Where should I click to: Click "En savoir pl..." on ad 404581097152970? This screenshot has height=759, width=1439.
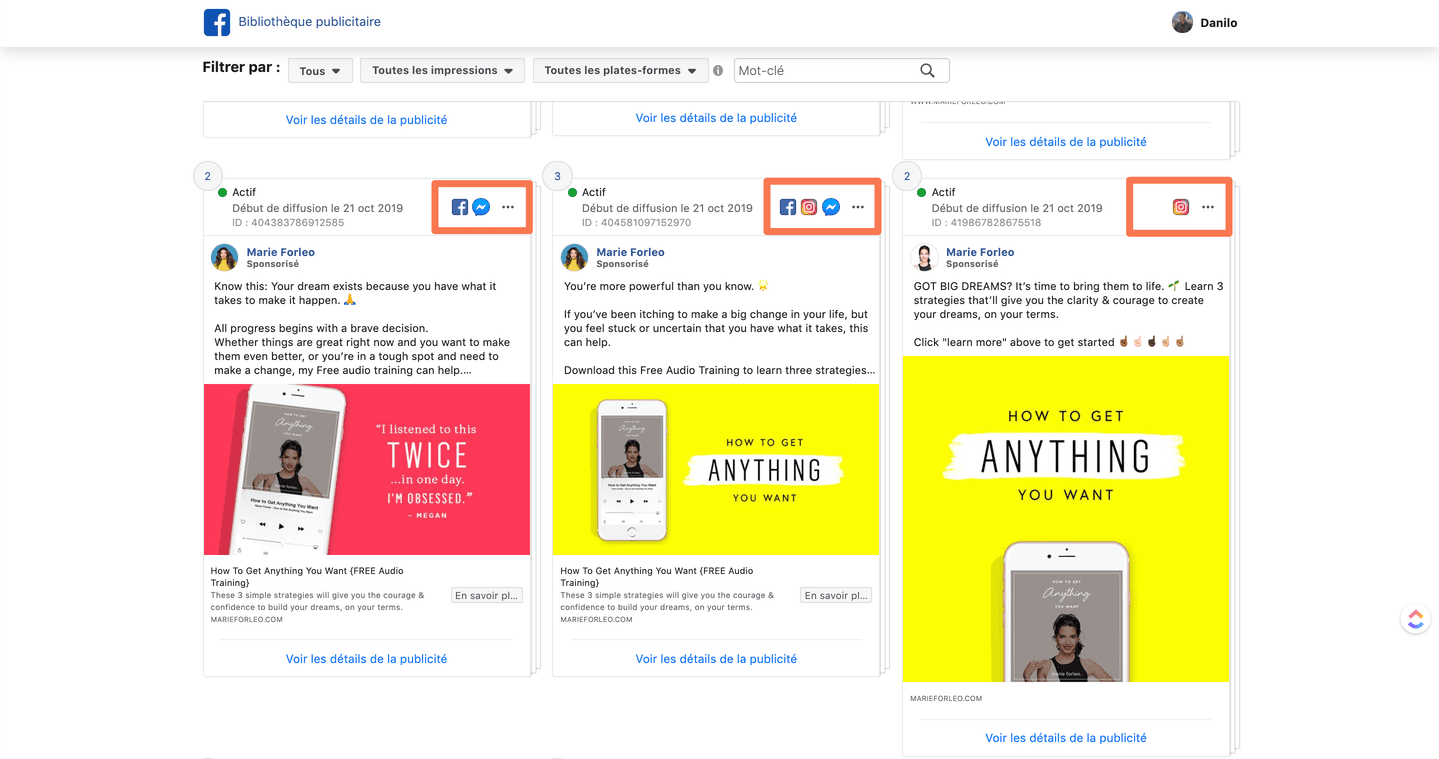(x=837, y=595)
